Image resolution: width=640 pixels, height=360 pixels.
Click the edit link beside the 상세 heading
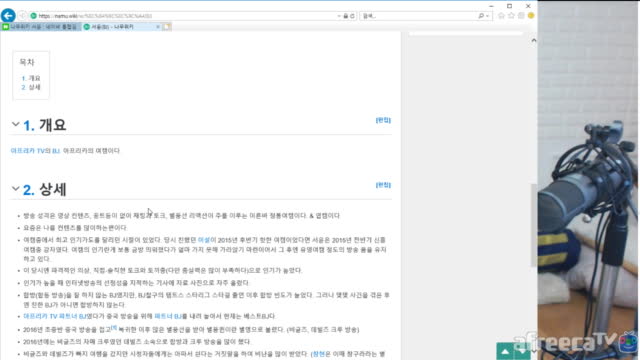click(x=383, y=185)
